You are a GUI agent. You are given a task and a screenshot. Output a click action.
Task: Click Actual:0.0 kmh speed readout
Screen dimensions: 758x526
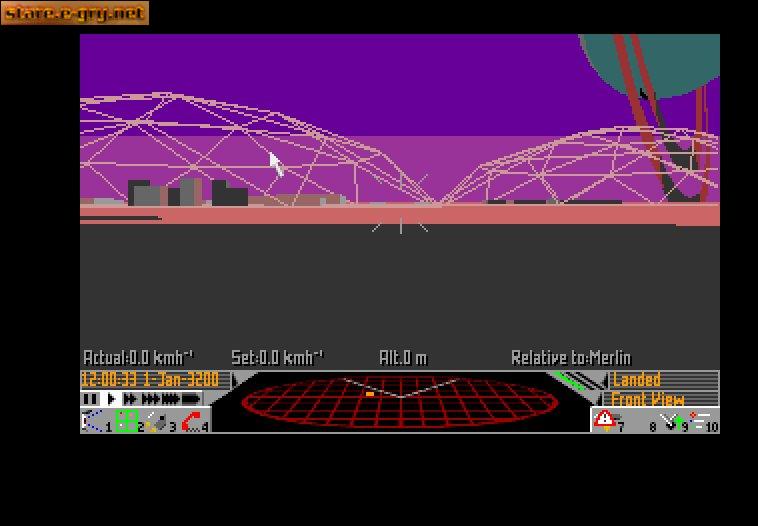138,358
